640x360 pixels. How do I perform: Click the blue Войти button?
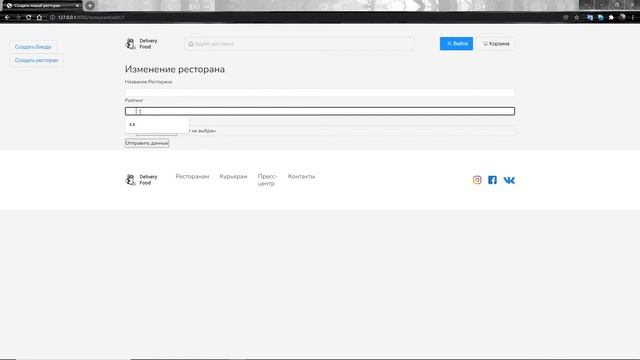456,44
